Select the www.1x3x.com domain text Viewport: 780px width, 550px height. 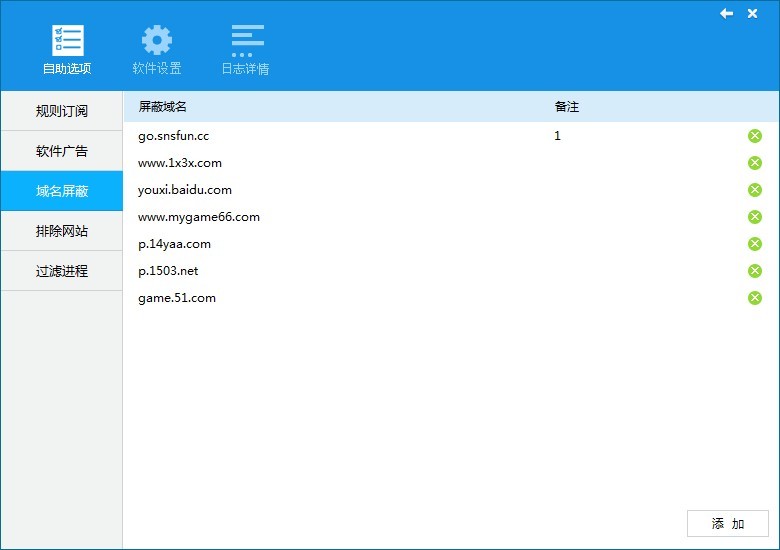tap(180, 163)
